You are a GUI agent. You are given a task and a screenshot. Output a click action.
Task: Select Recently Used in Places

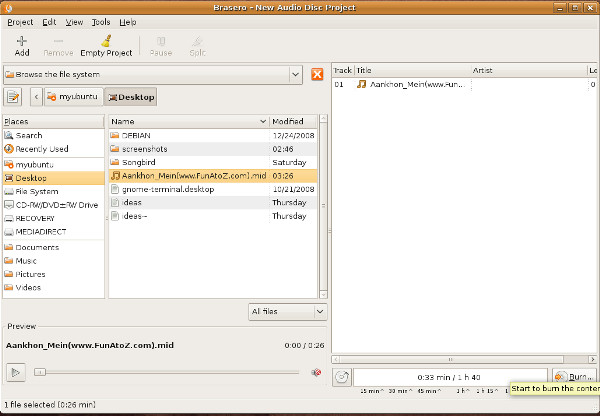point(42,149)
